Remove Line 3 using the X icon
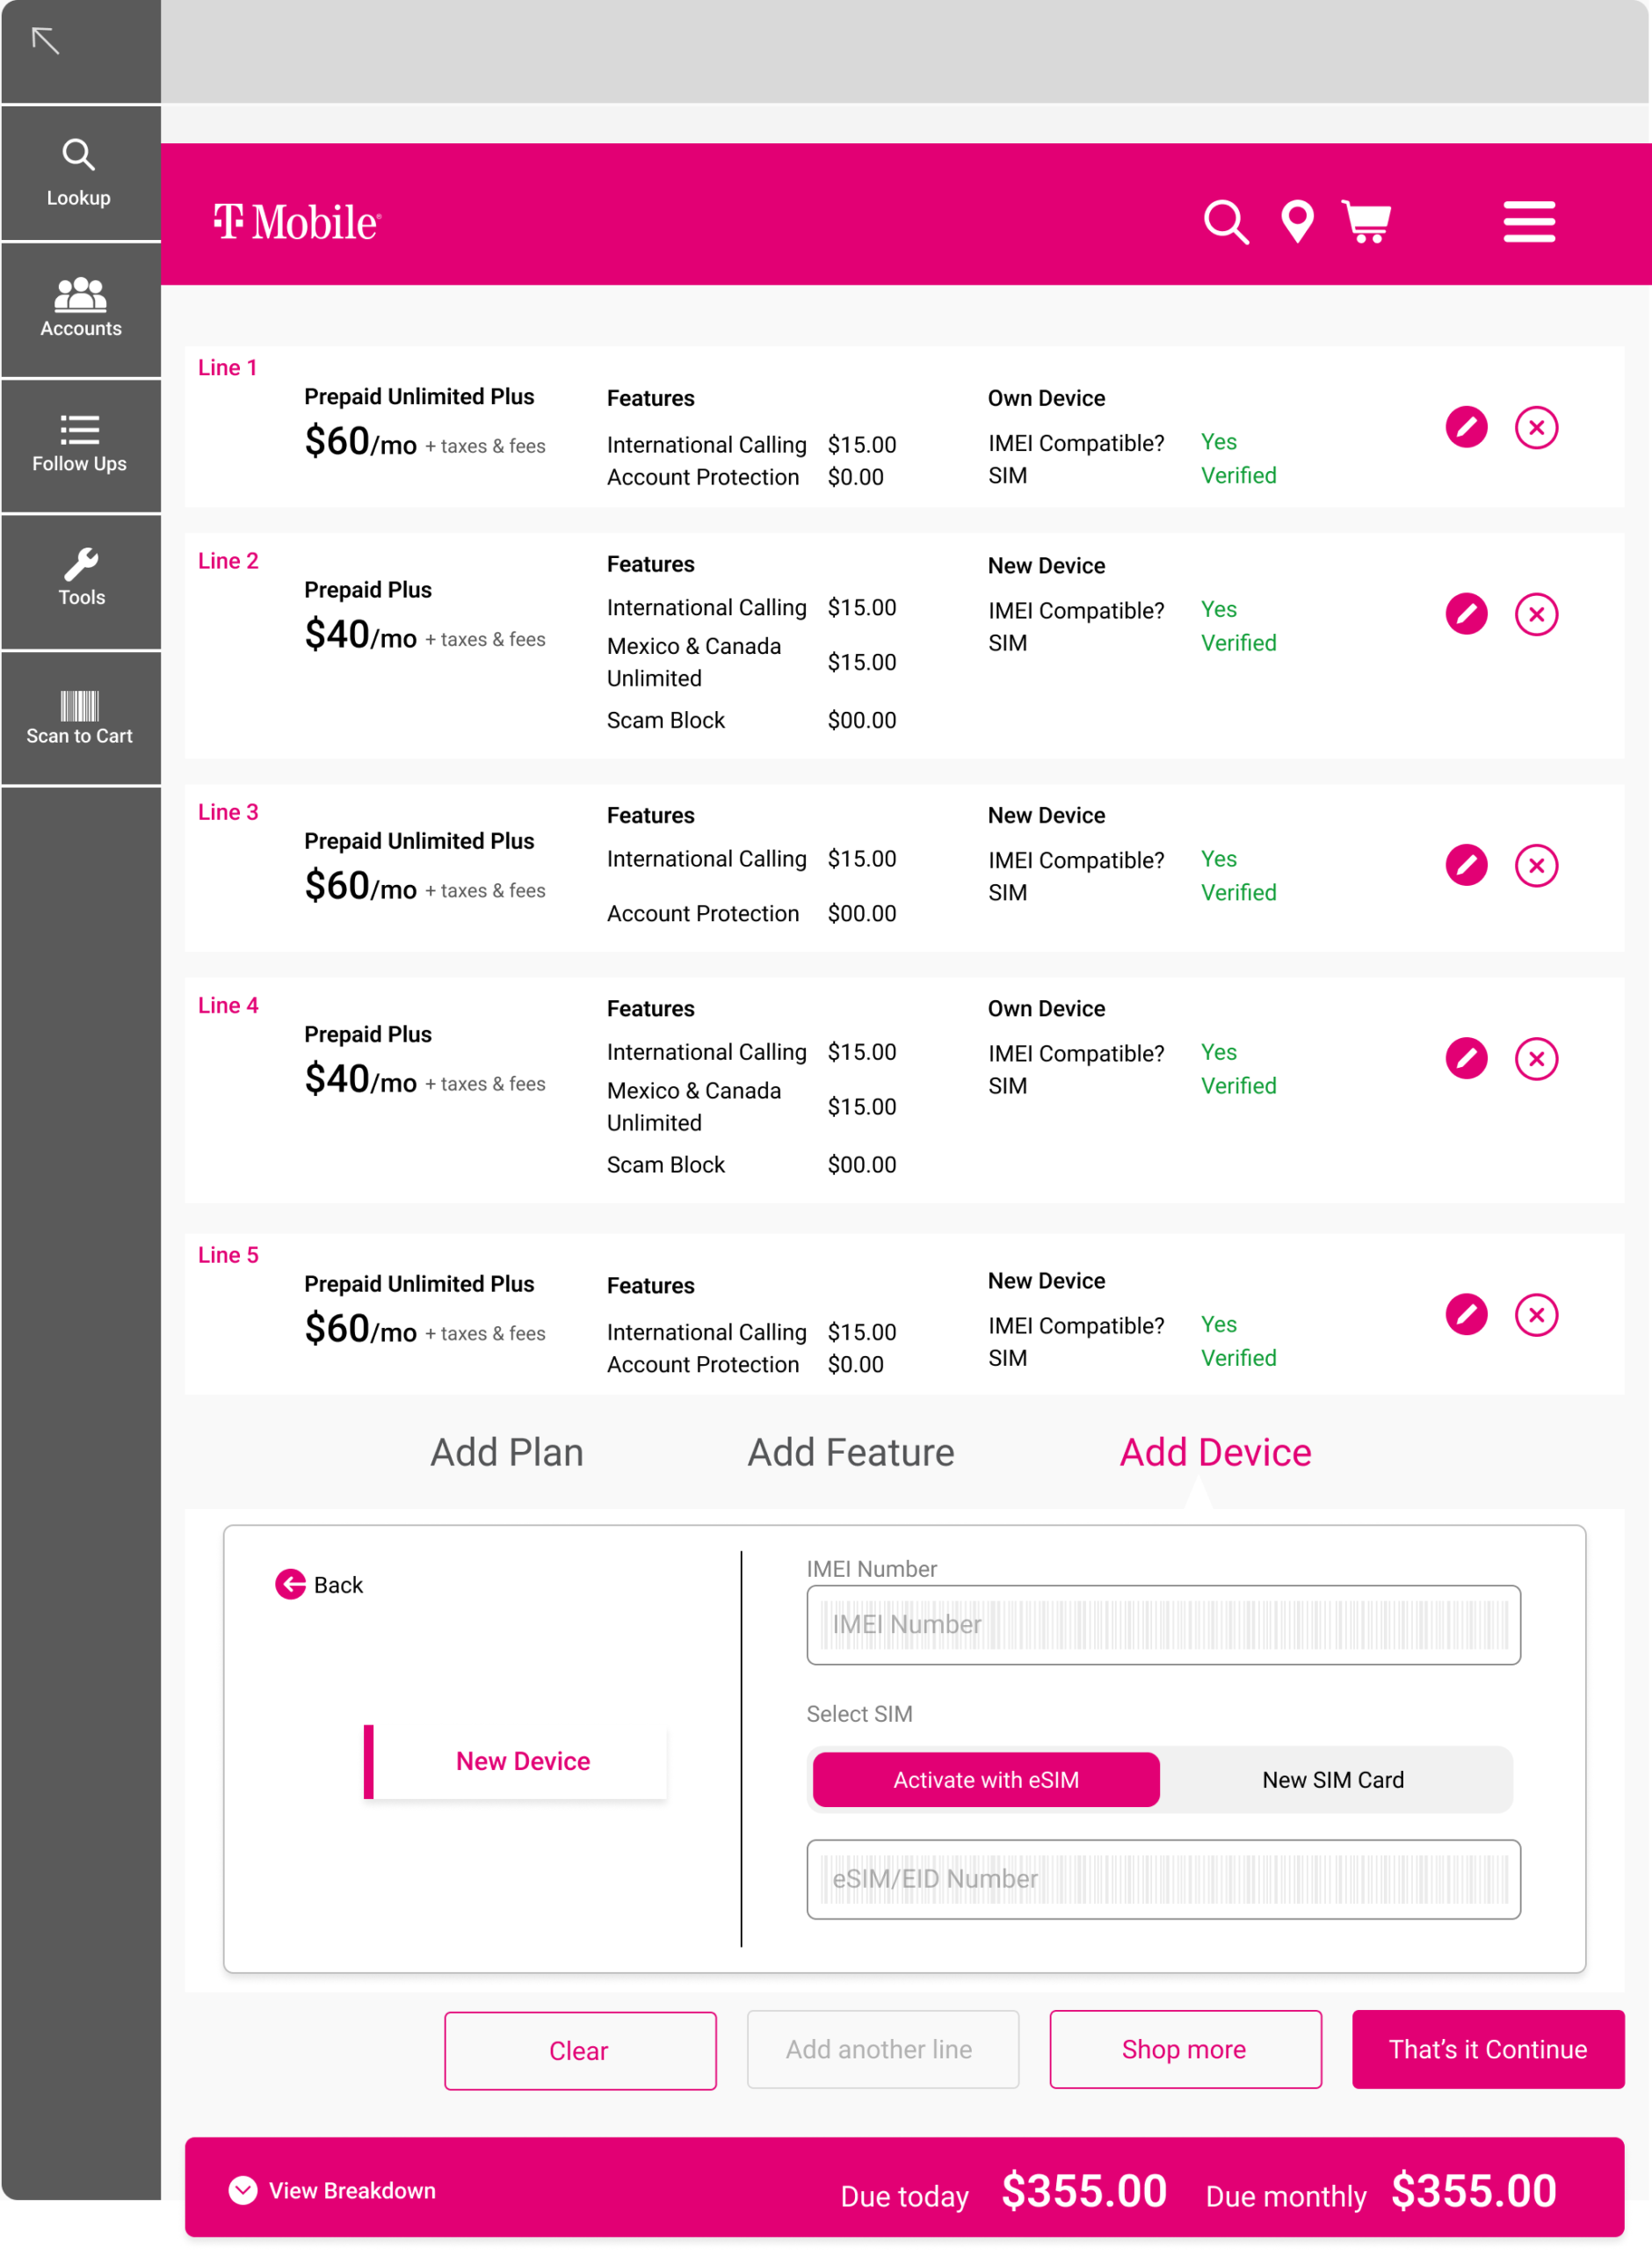1652x2250 pixels. [x=1535, y=865]
